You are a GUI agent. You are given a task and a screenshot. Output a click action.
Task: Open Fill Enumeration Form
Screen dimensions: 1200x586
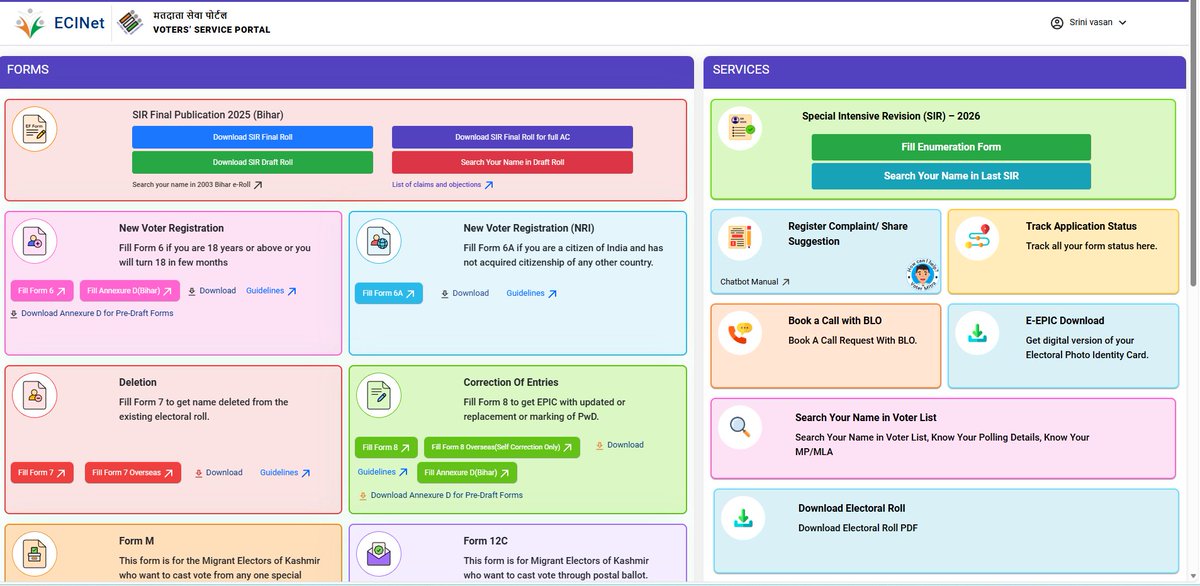click(951, 147)
